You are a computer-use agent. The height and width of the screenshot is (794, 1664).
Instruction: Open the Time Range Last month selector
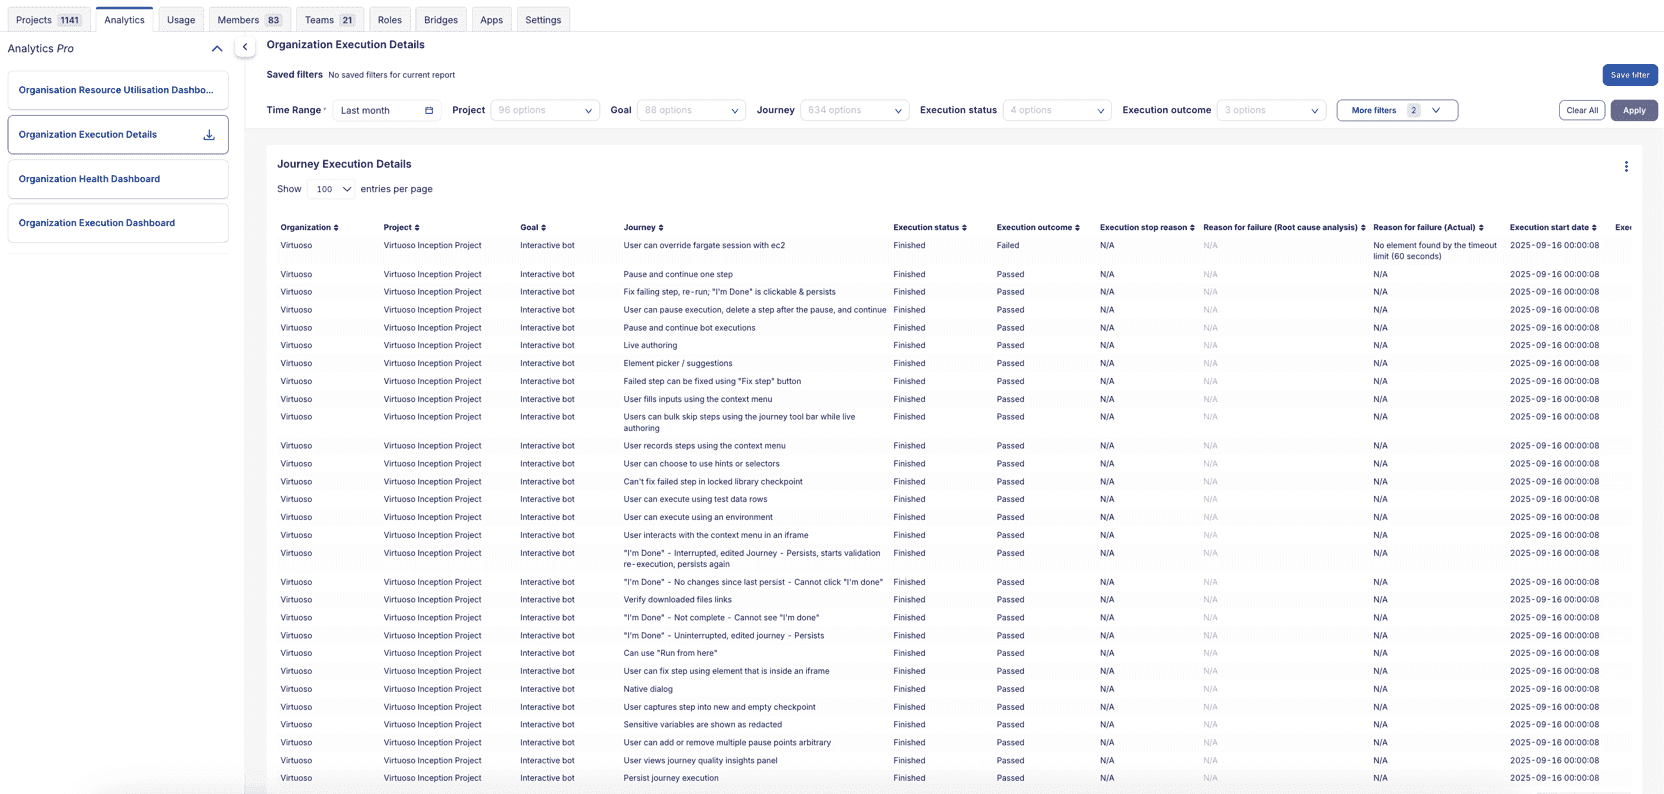click(x=386, y=110)
